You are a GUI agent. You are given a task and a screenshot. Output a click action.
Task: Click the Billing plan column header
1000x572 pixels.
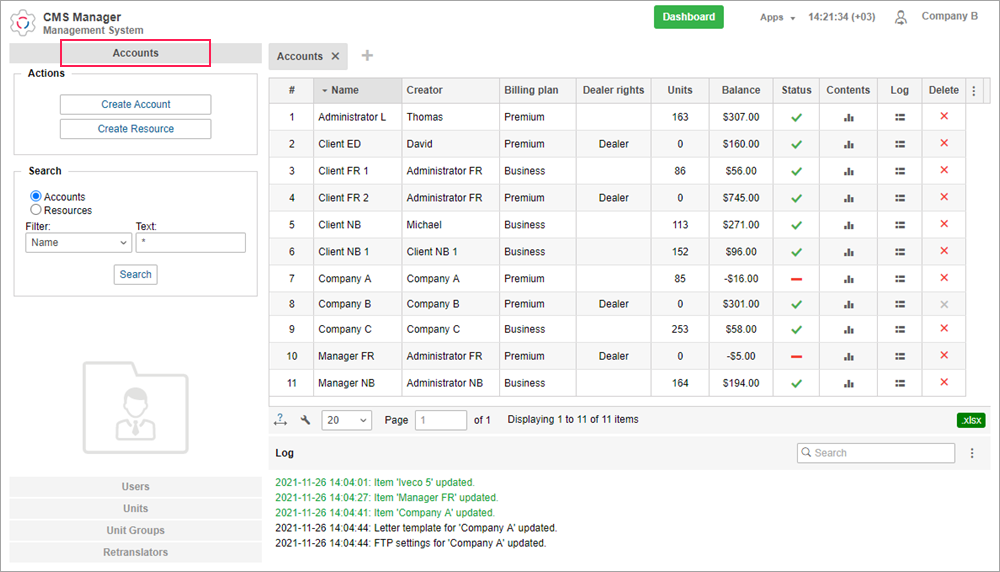tap(538, 91)
